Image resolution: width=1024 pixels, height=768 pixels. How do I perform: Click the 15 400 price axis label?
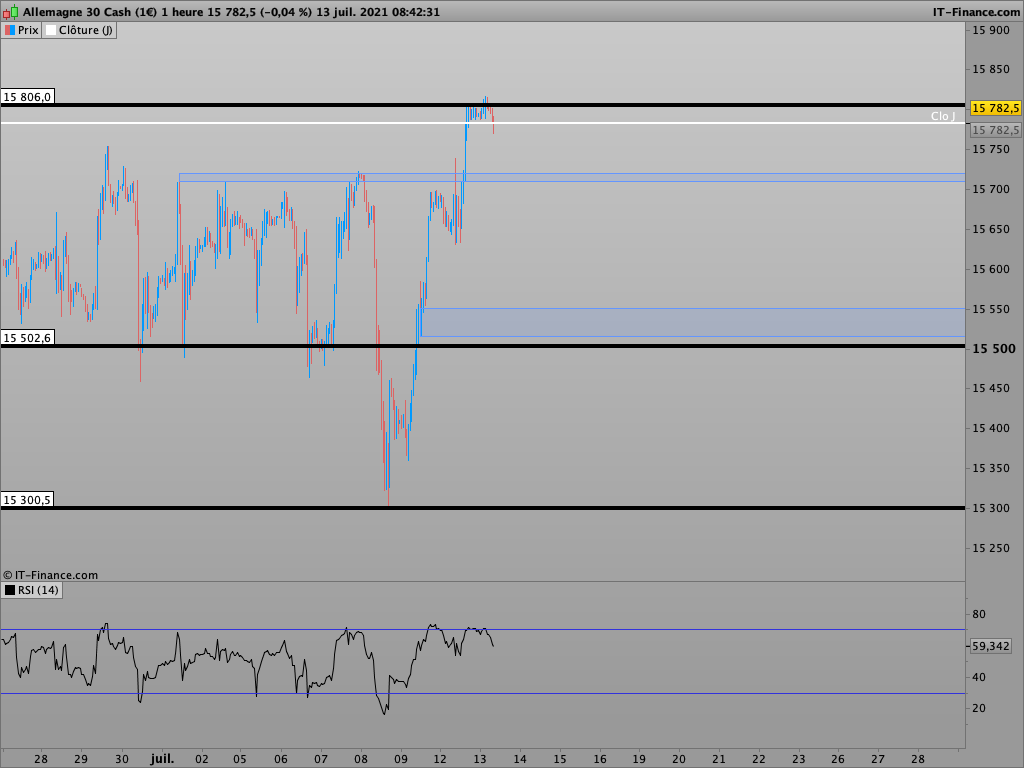tap(991, 428)
